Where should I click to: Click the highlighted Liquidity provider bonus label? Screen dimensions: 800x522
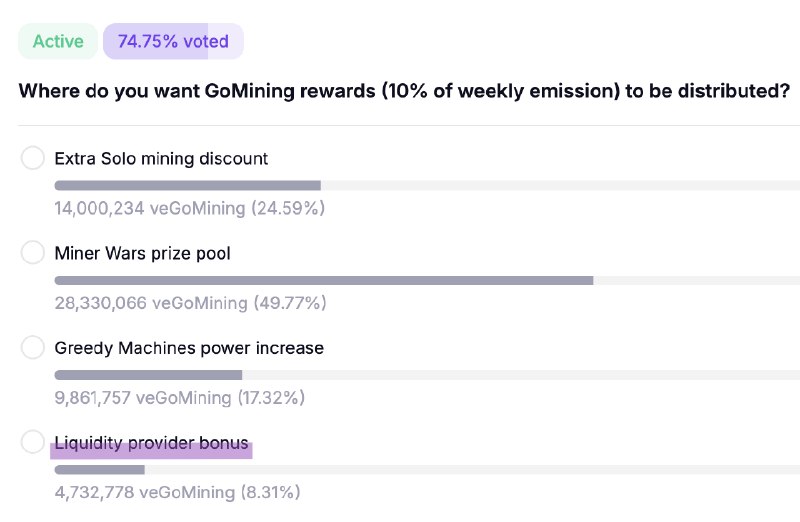152,443
